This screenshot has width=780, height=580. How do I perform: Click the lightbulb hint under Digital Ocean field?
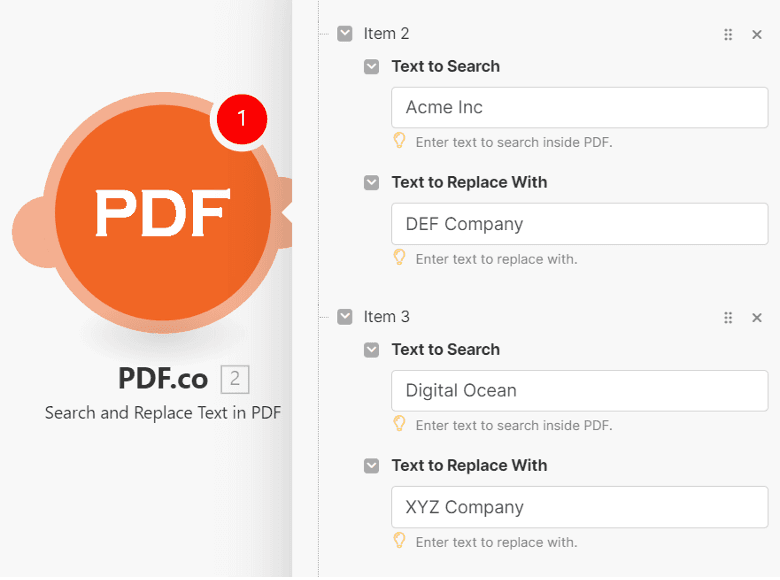(x=400, y=424)
